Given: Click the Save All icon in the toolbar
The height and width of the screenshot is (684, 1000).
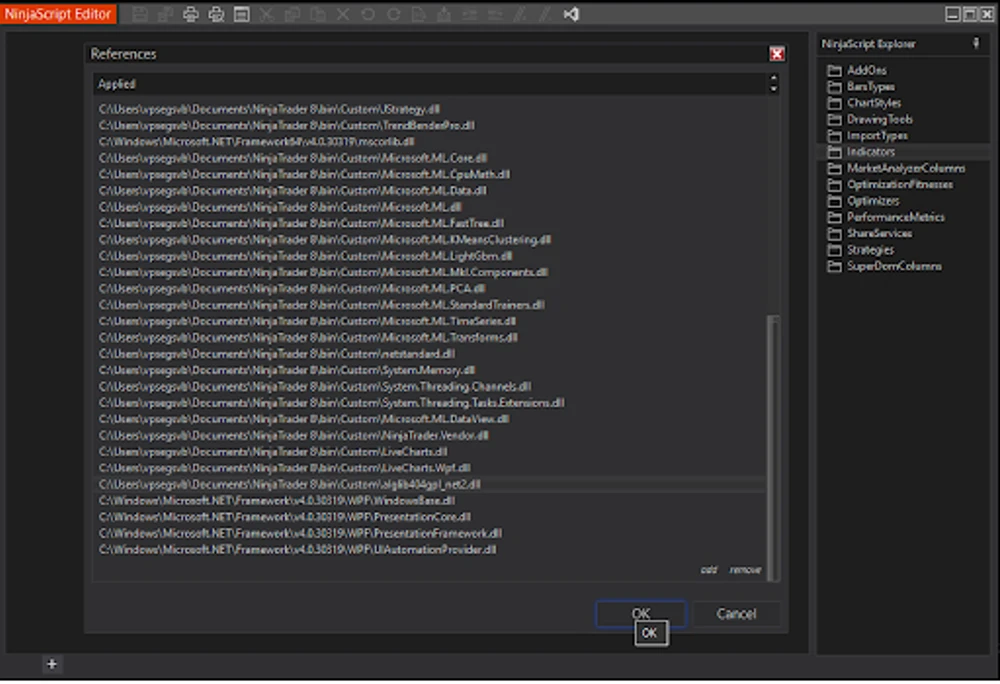Looking at the screenshot, I should pos(165,14).
